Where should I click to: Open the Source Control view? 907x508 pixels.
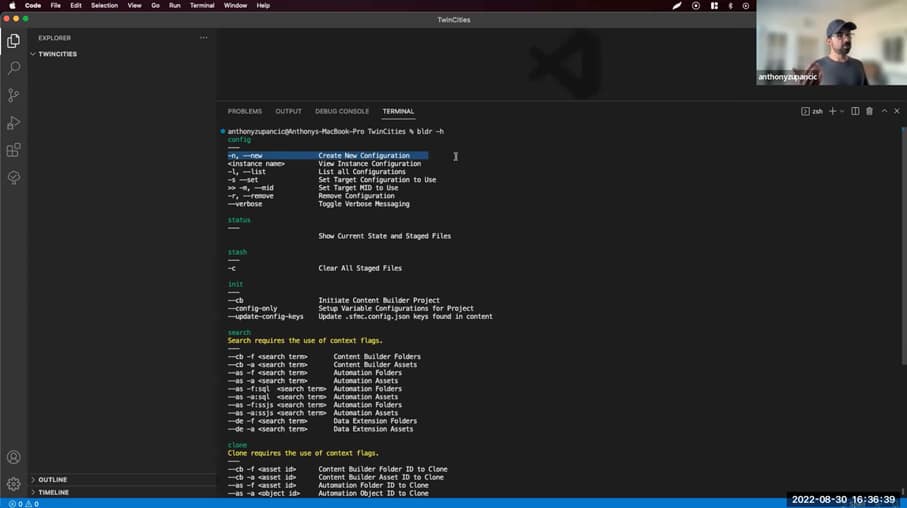click(13, 95)
